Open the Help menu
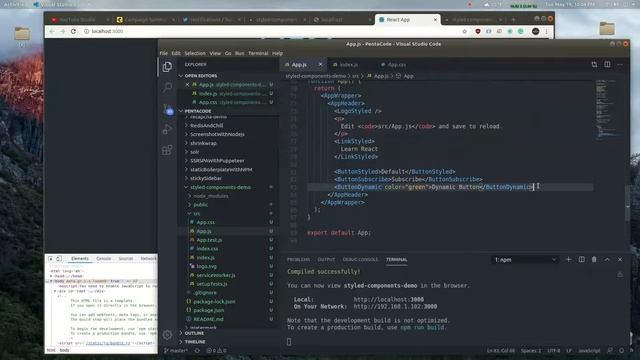The height and width of the screenshot is (360, 640). point(278,53)
